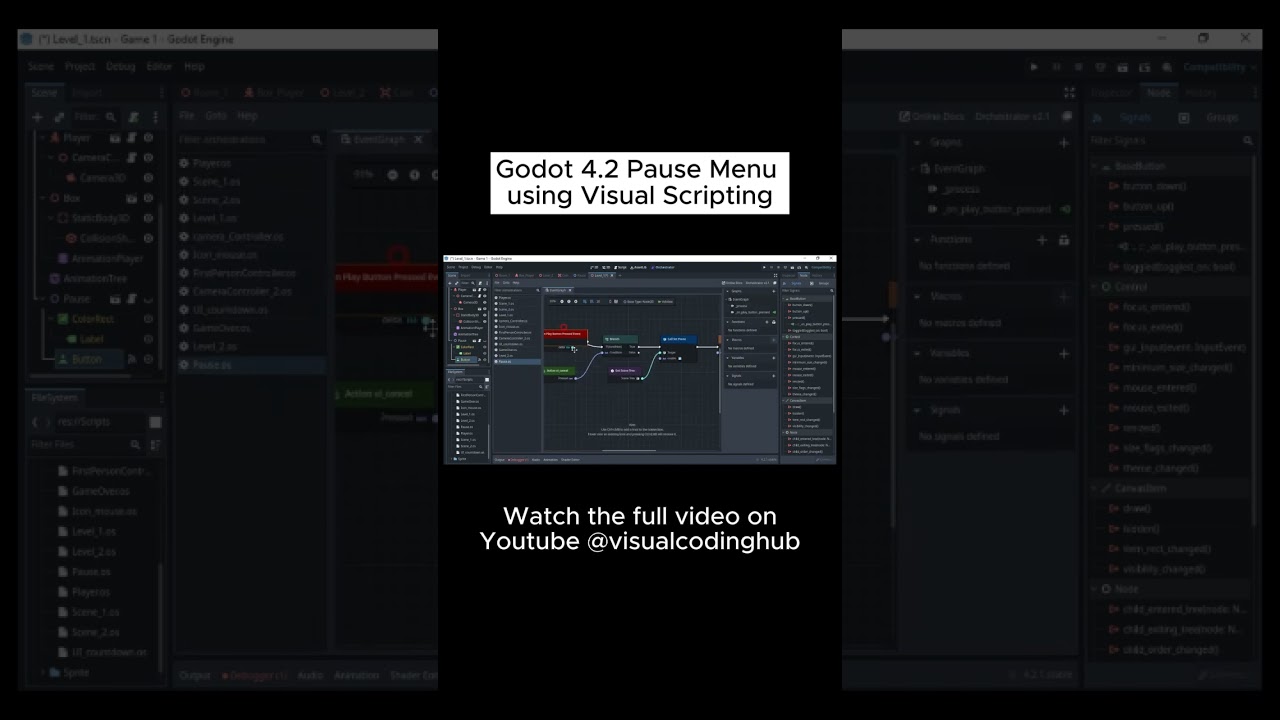Image resolution: width=1280 pixels, height=720 pixels.
Task: Pause the running project
Action: coord(1056,67)
